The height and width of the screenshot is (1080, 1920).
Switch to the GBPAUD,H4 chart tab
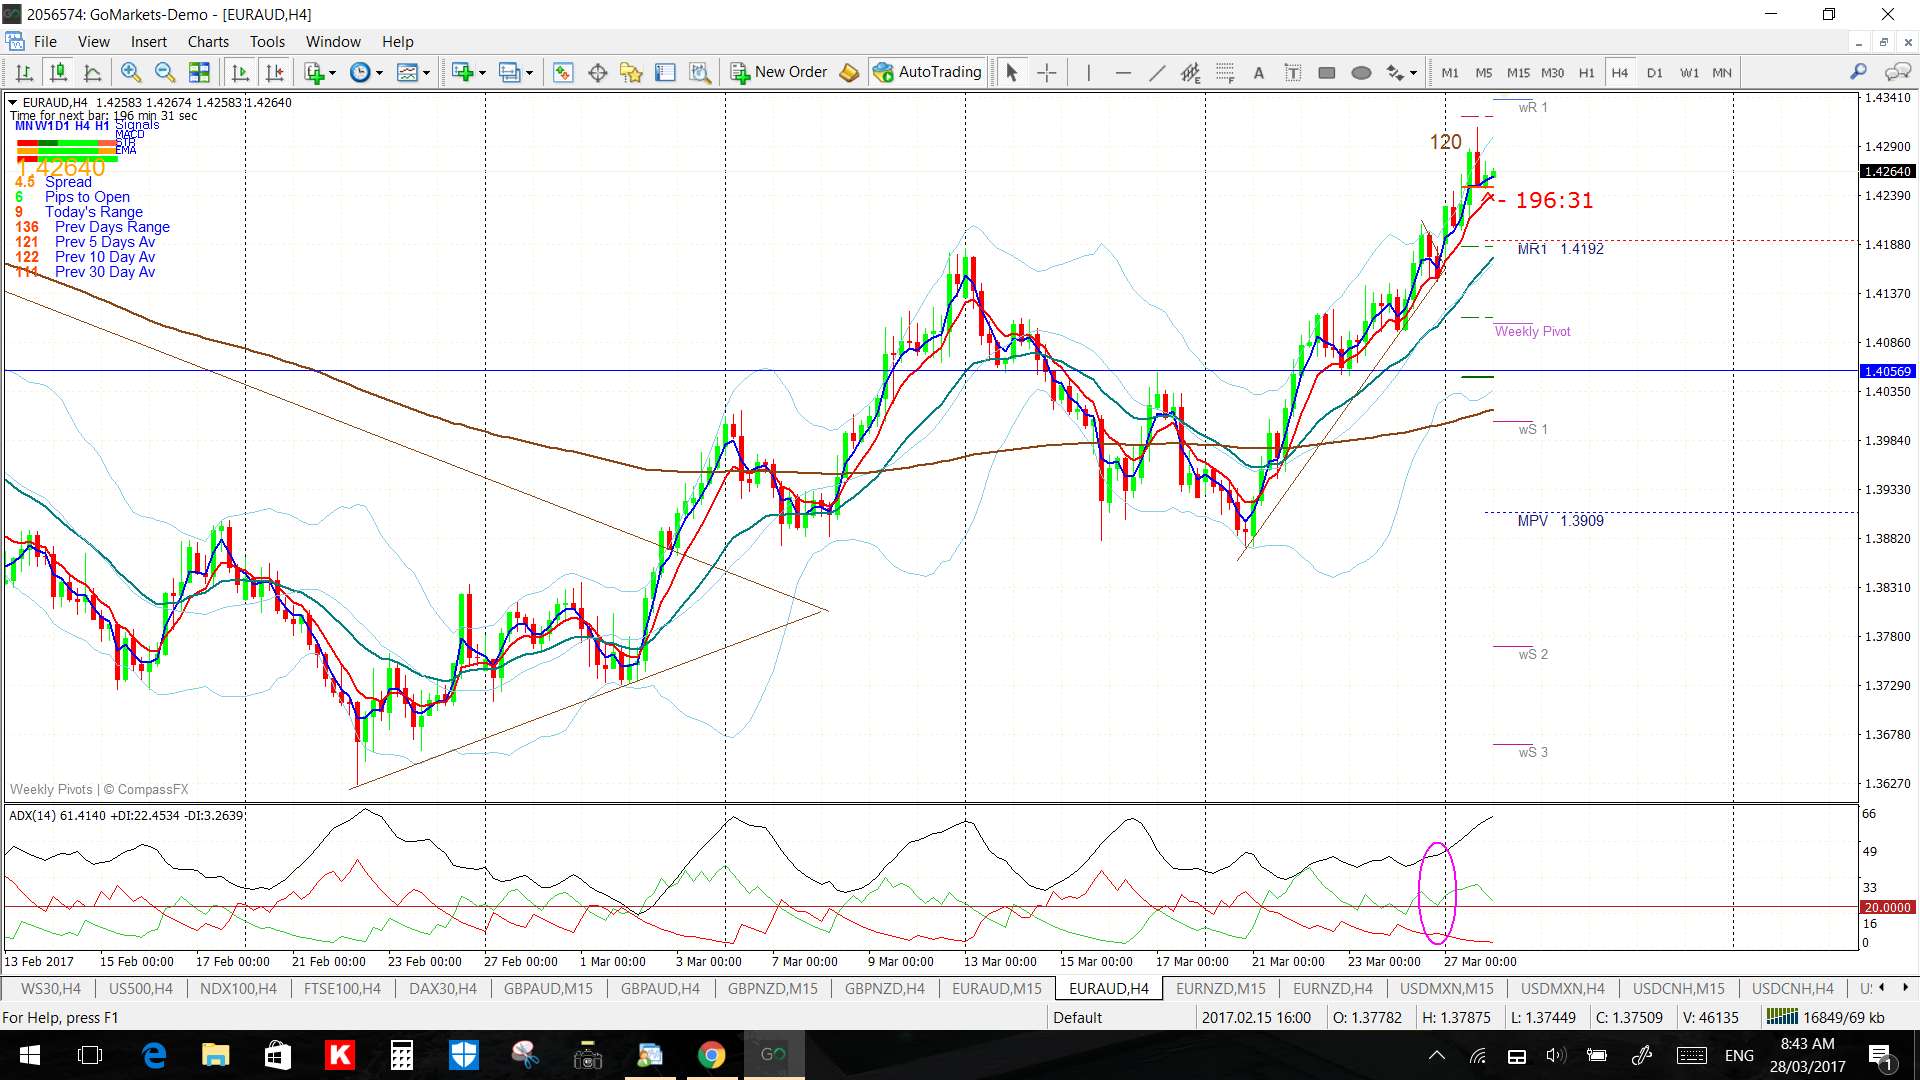coord(660,988)
